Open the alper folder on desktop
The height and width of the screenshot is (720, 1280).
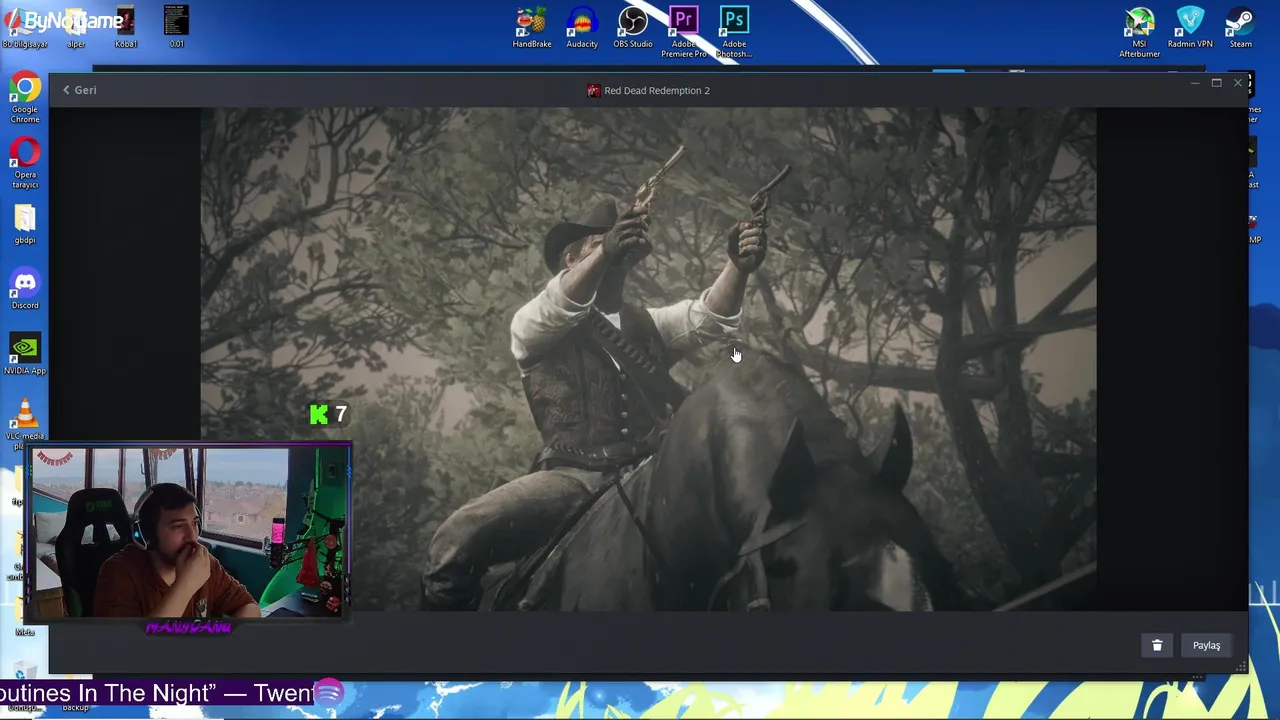(x=75, y=27)
